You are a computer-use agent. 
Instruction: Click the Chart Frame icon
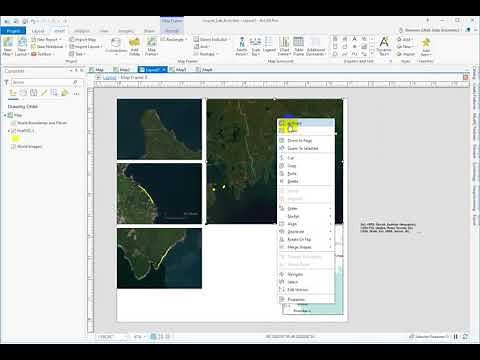284,46
